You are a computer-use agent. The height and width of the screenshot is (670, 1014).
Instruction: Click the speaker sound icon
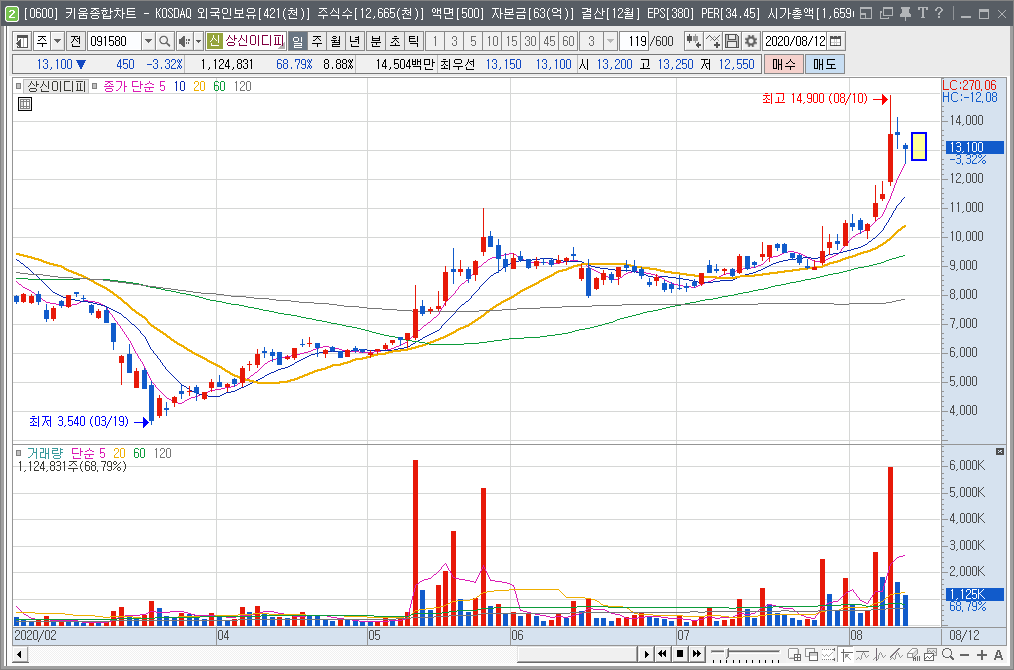[184, 41]
